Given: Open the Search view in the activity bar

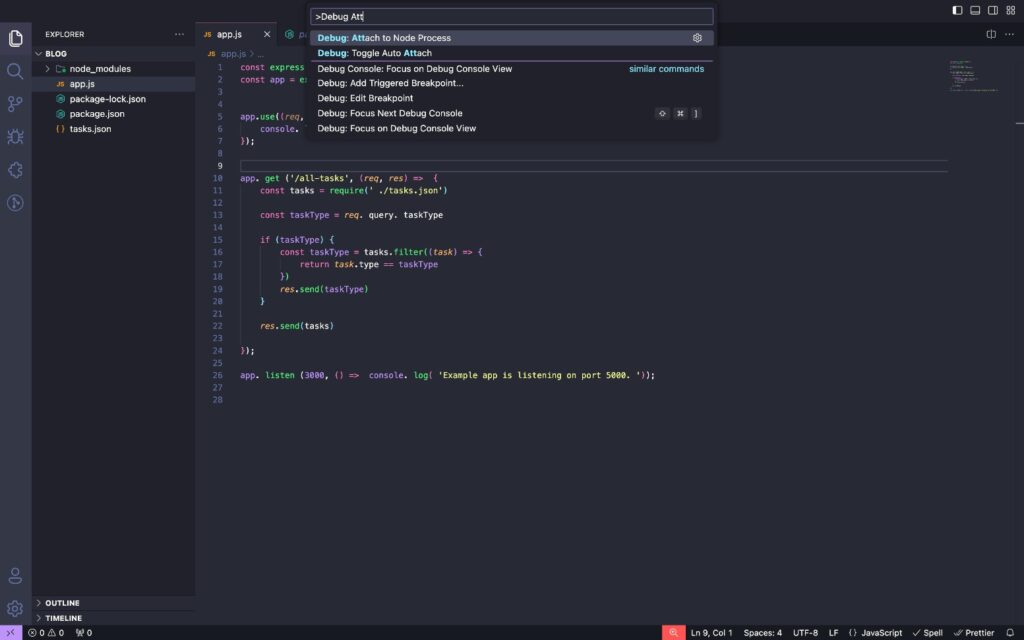Looking at the screenshot, I should [15, 71].
